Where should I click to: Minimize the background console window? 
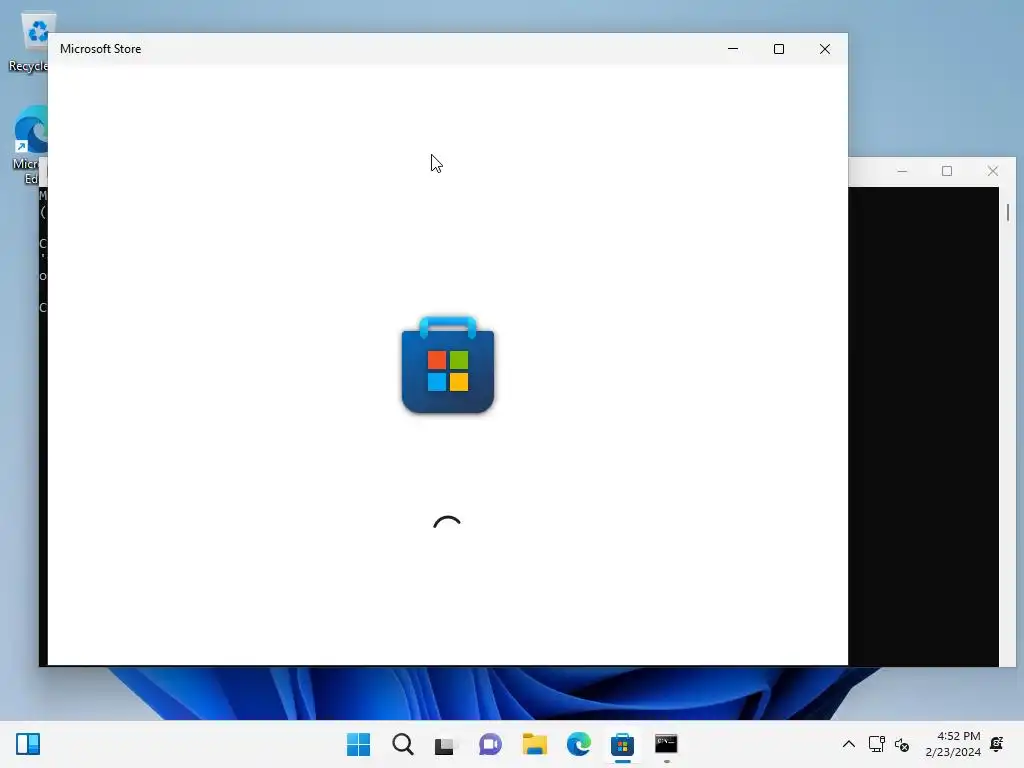pyautogui.click(x=903, y=171)
